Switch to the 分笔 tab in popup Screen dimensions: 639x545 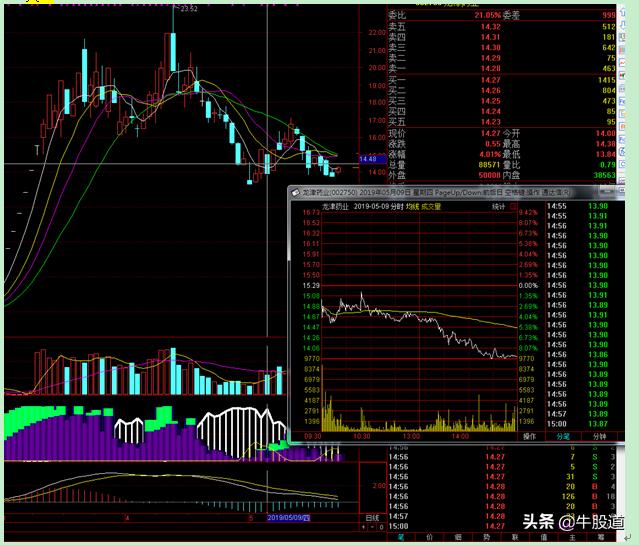click(564, 436)
